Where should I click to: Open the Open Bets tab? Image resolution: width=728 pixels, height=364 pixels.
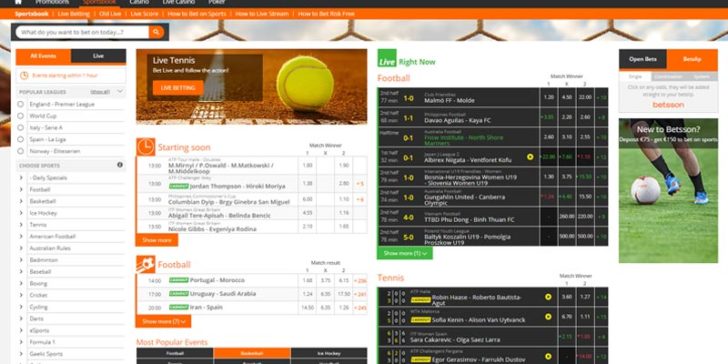[x=643, y=59]
